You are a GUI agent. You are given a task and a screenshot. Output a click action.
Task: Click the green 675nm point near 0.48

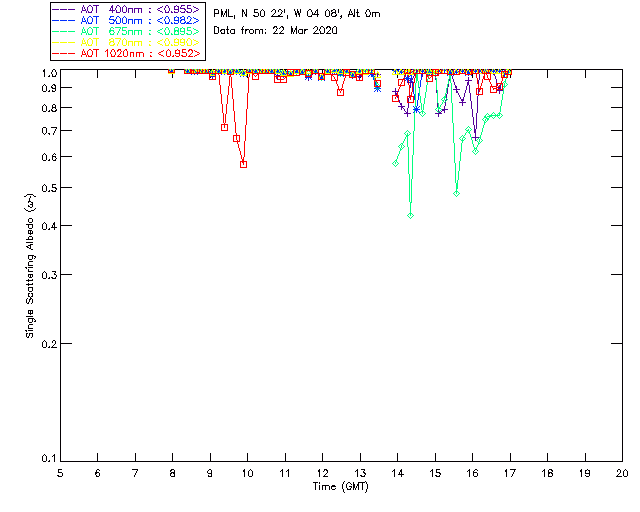(456, 194)
